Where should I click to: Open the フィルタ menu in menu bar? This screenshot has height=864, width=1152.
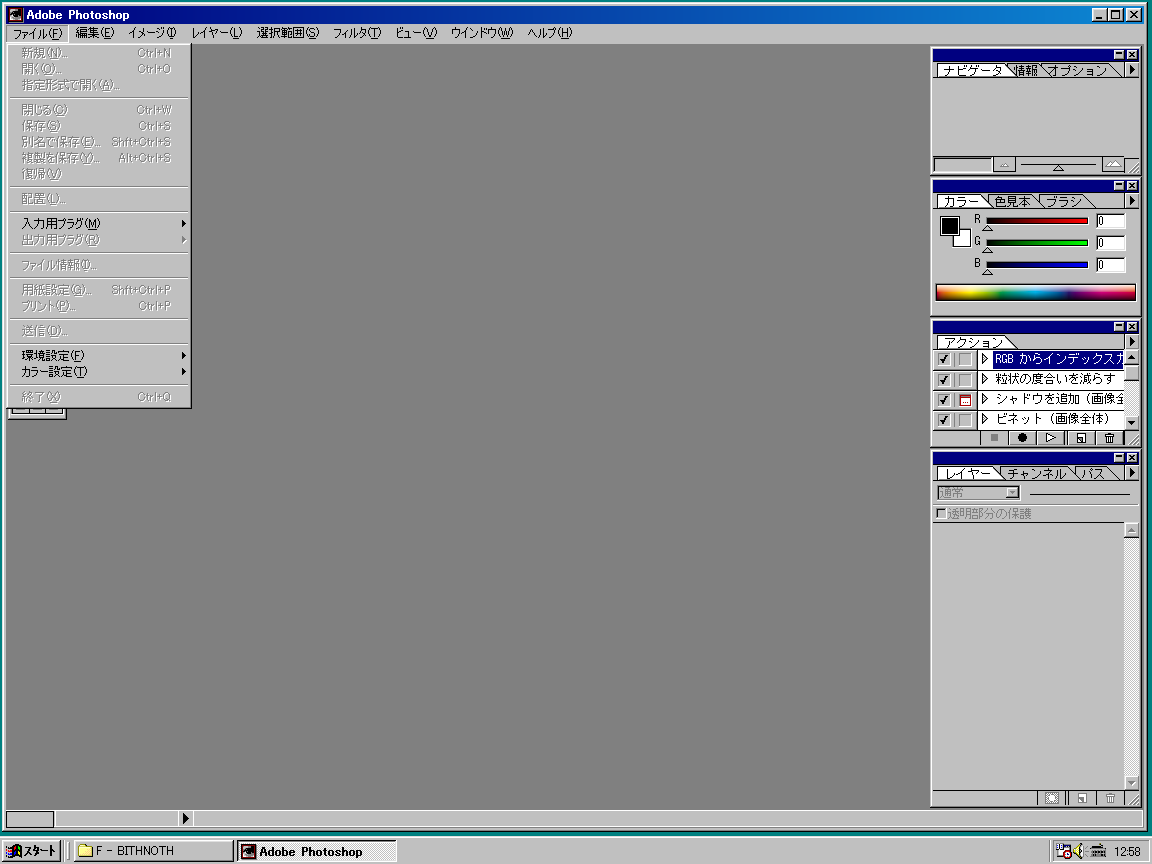[x=356, y=33]
